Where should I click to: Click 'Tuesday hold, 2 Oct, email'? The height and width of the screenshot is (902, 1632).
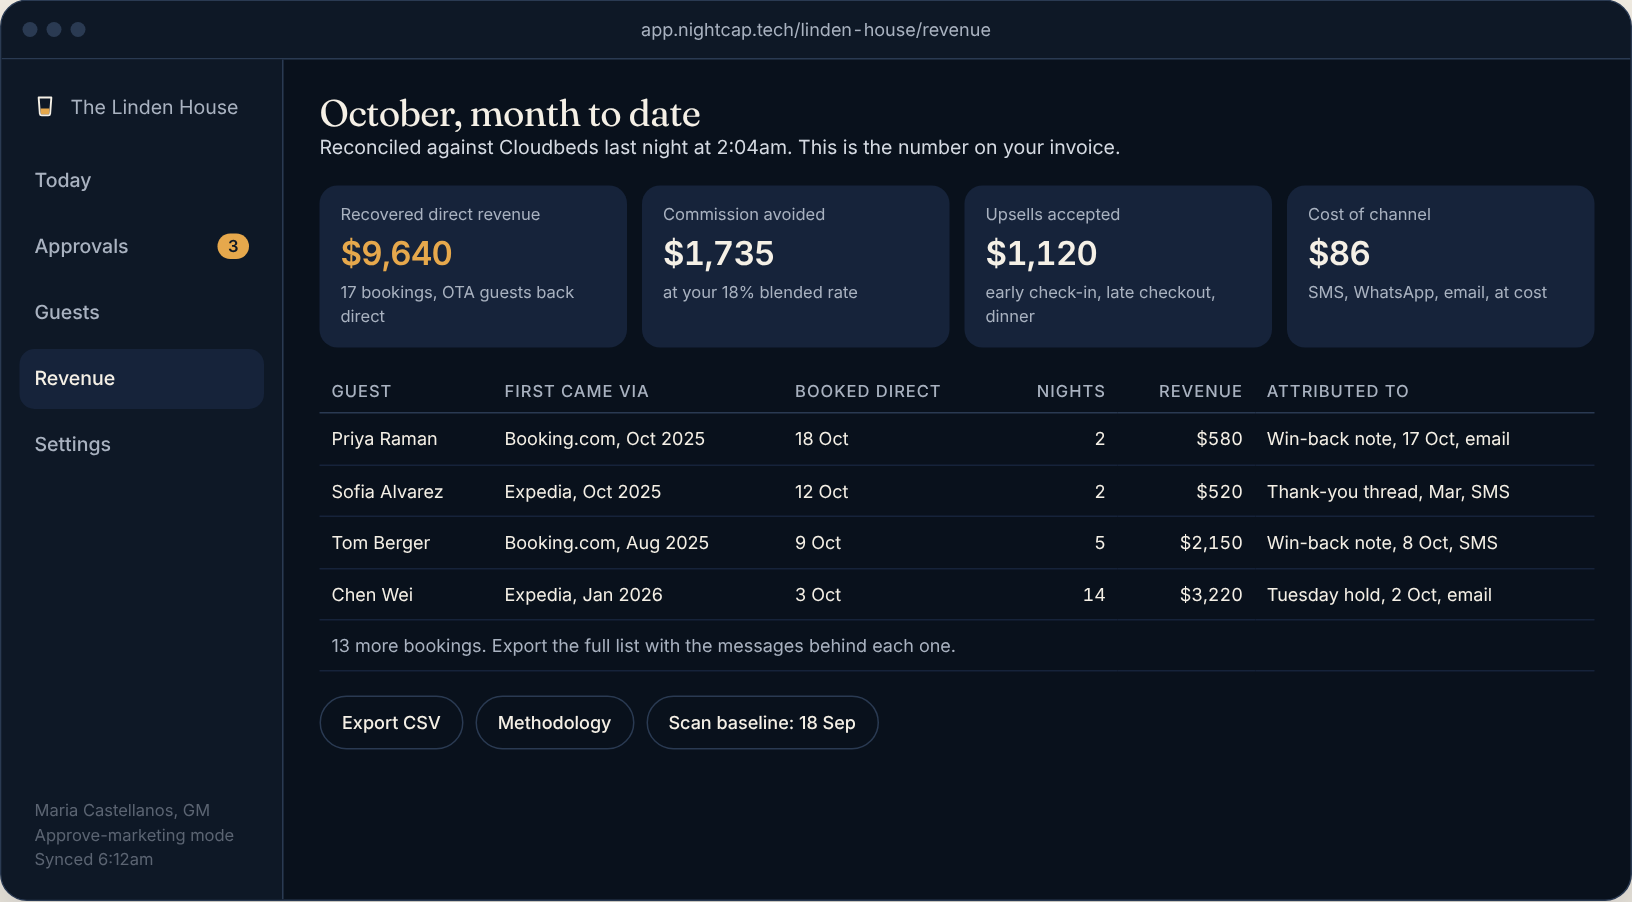[x=1379, y=595]
